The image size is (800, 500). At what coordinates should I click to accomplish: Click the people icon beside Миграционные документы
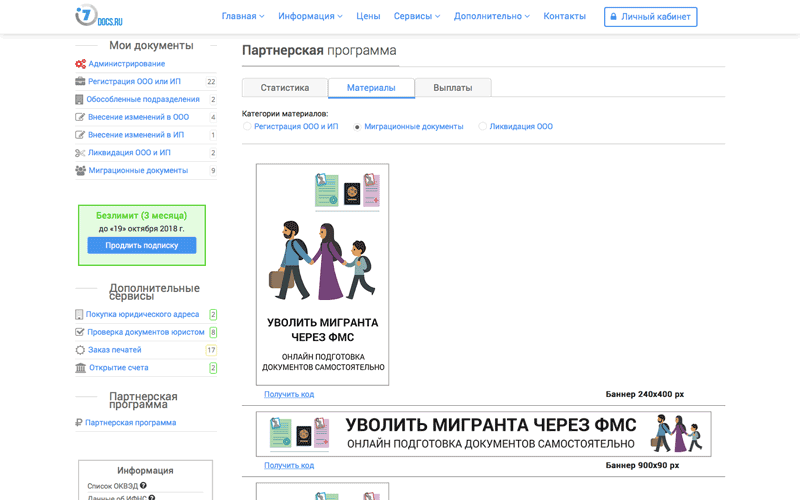80,171
